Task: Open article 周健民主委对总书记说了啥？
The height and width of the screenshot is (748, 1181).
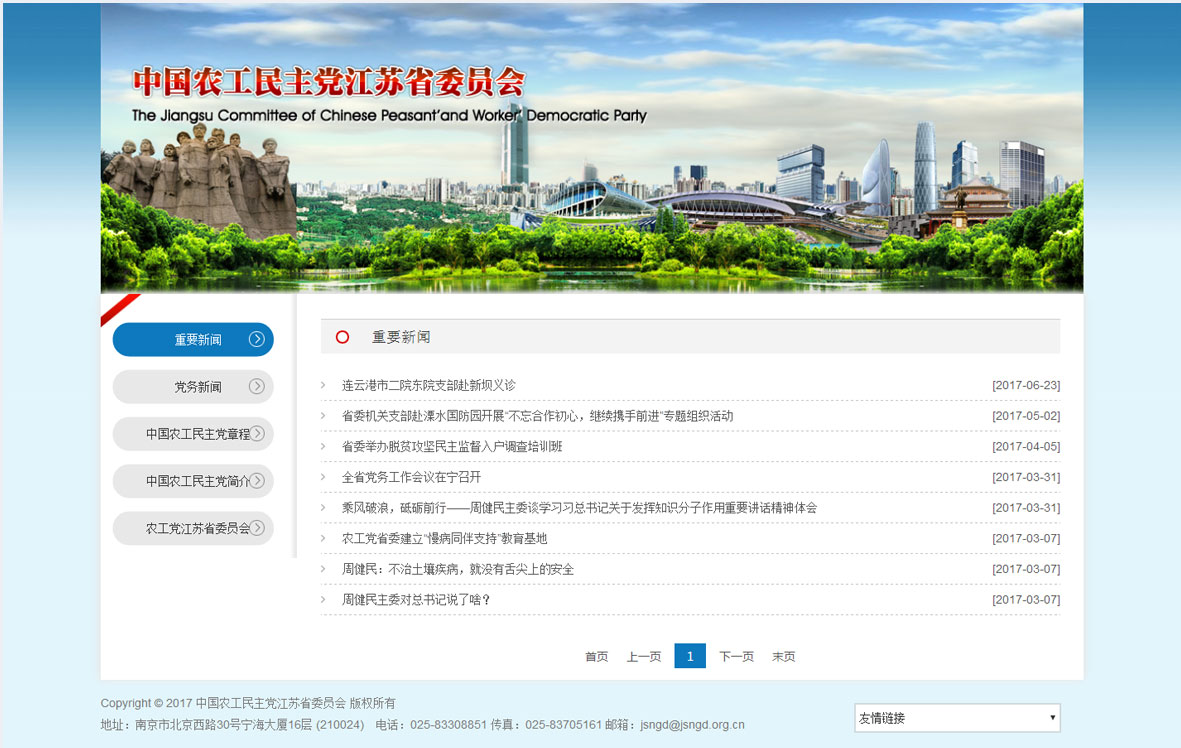Action: (x=416, y=600)
